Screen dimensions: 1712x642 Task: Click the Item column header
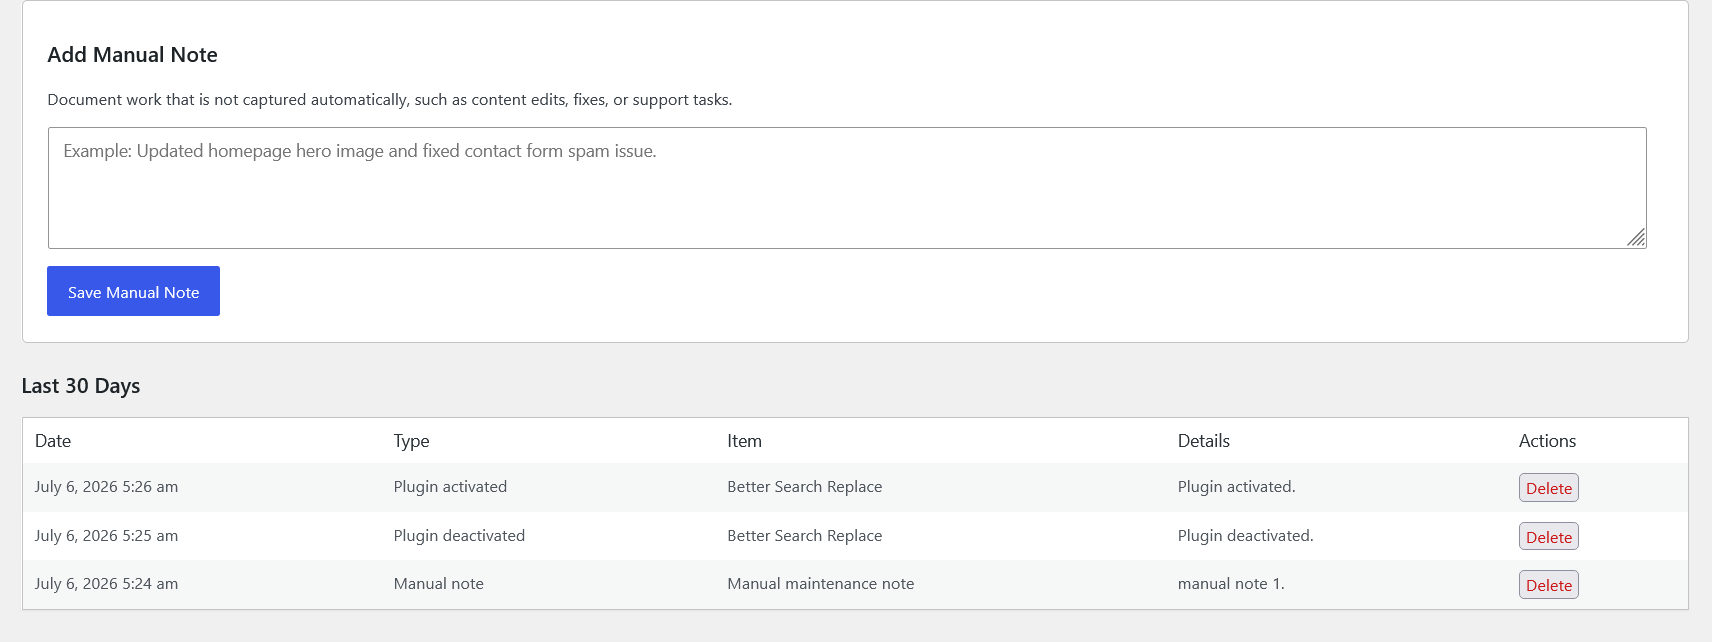click(744, 441)
